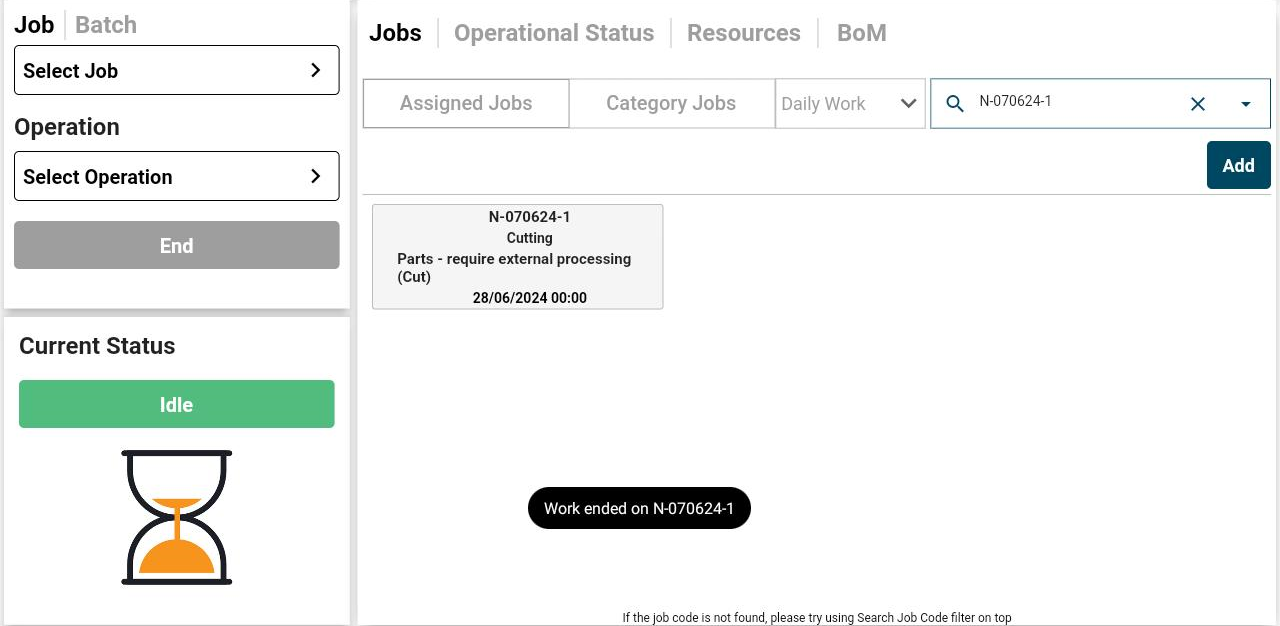The image size is (1280, 626).
Task: Click the grey End button
Action: [177, 245]
